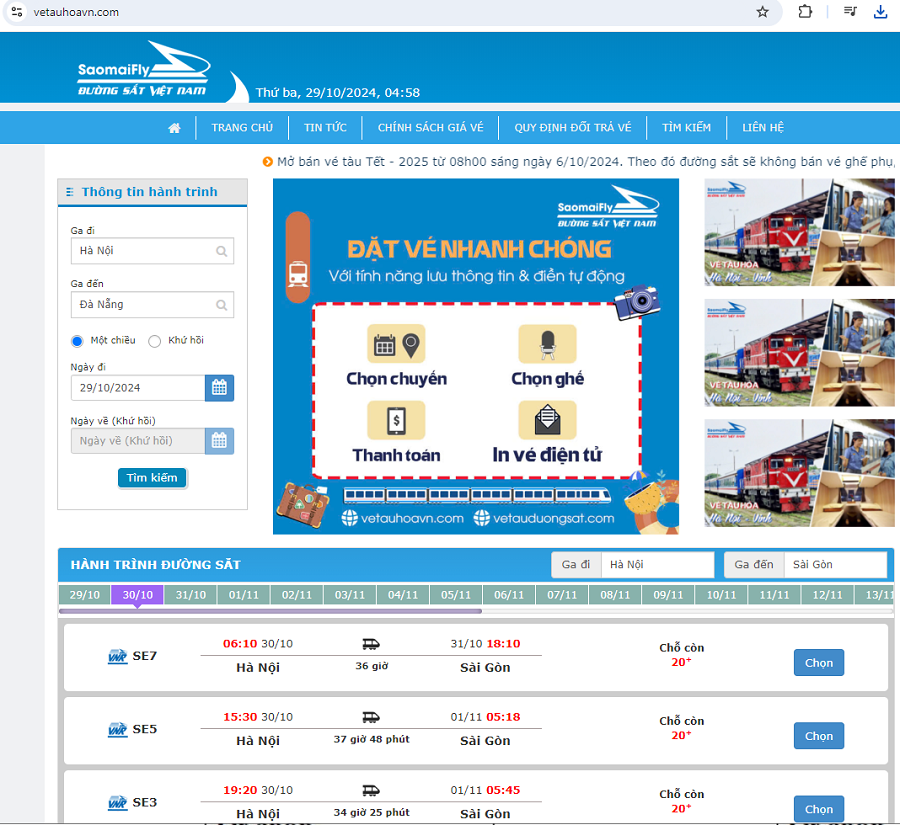Click the train icon in the SE5 row
The width and height of the screenshot is (900, 825).
(x=371, y=717)
